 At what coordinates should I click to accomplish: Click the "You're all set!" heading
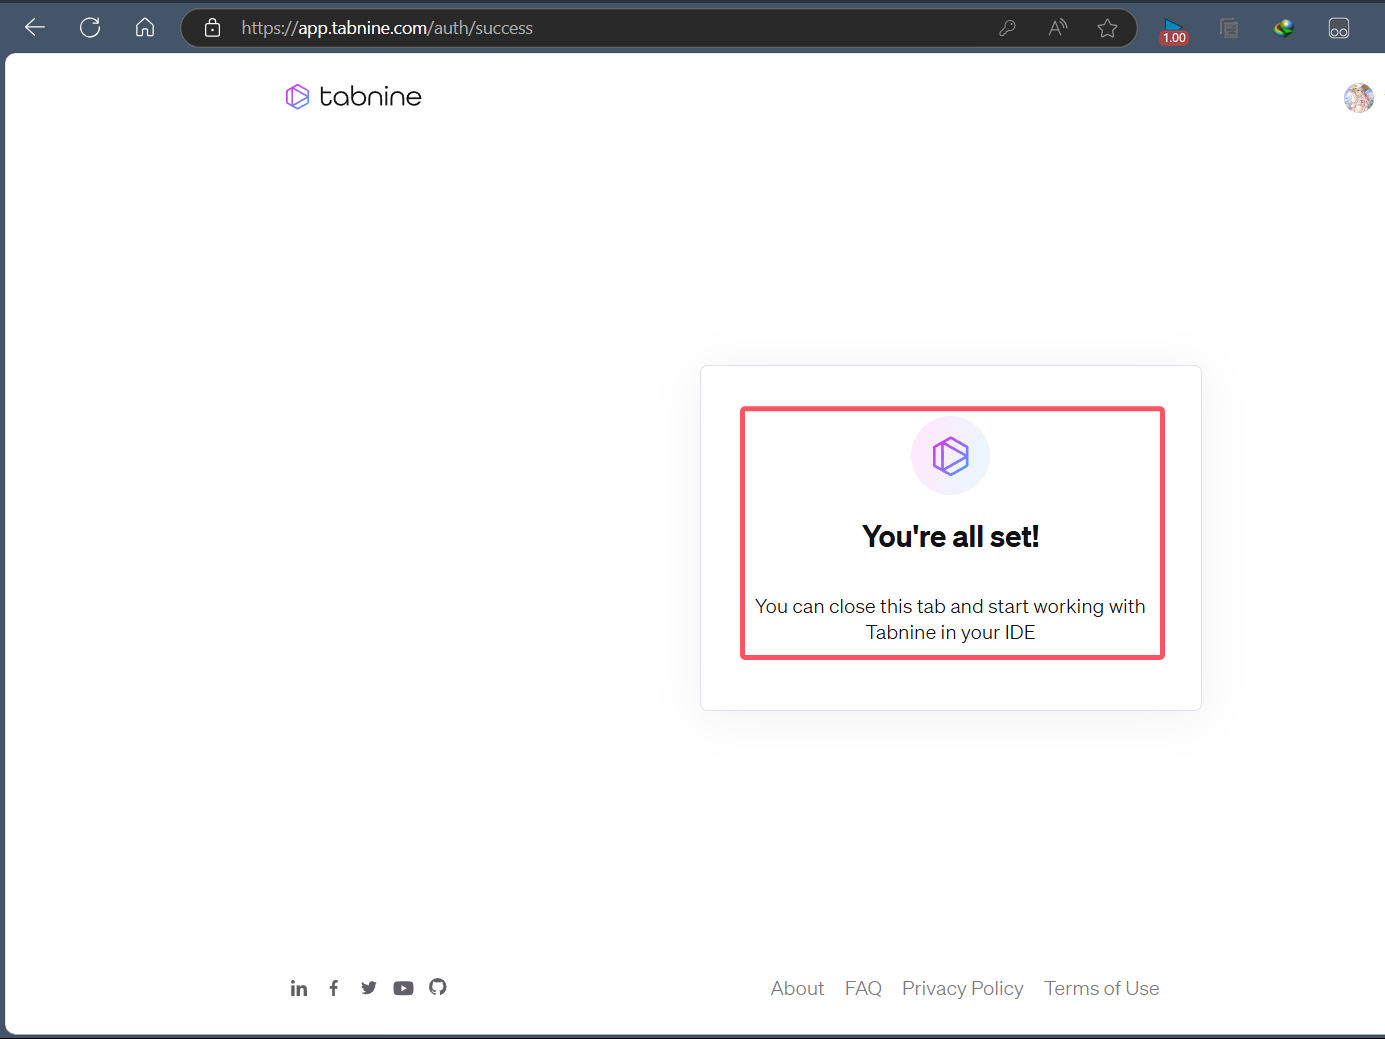coord(951,537)
